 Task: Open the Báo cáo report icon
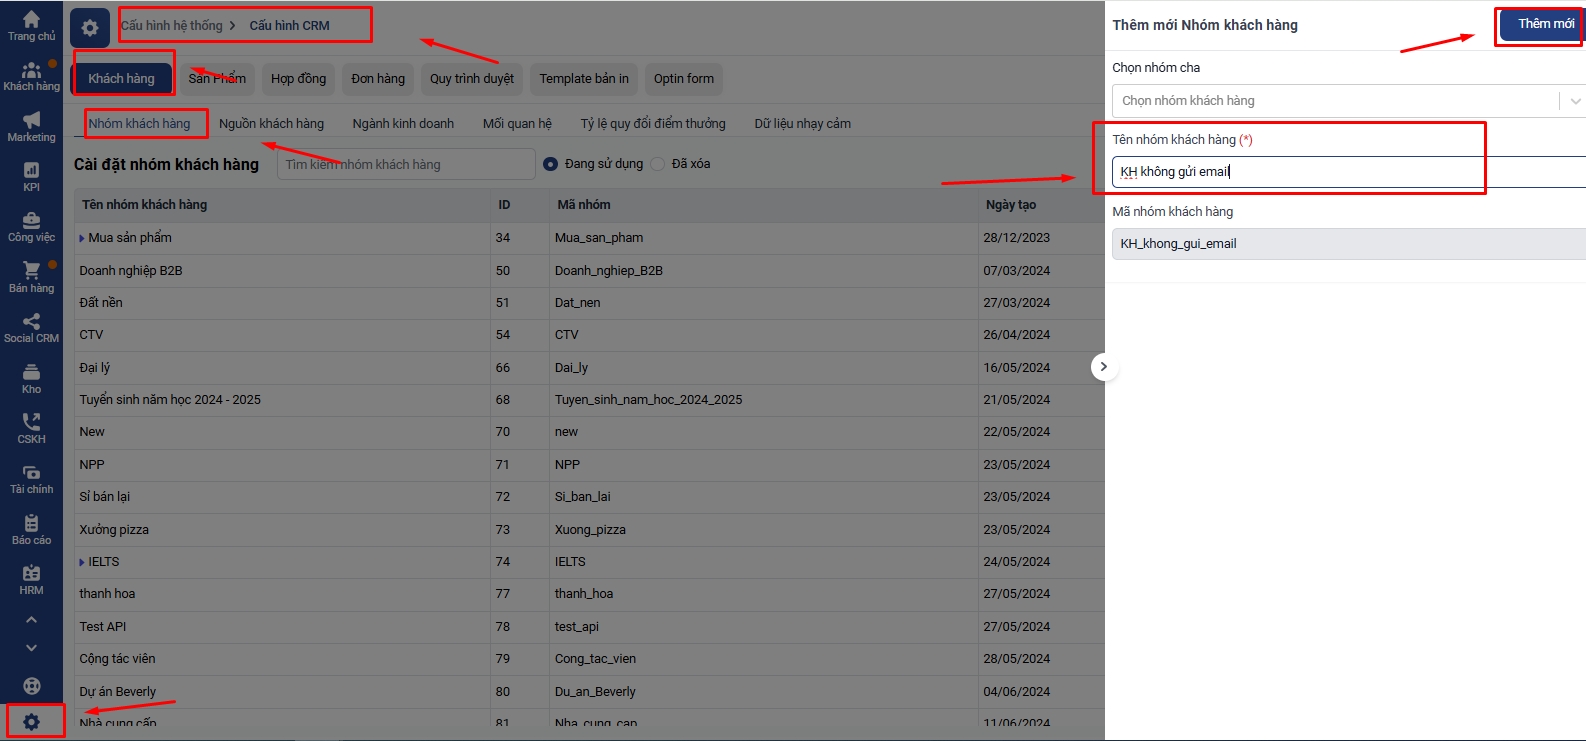[31, 524]
